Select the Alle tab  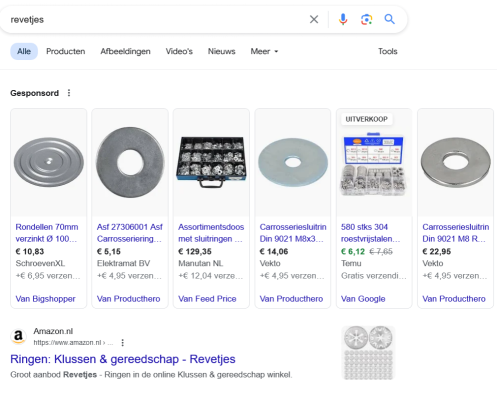coord(24,51)
